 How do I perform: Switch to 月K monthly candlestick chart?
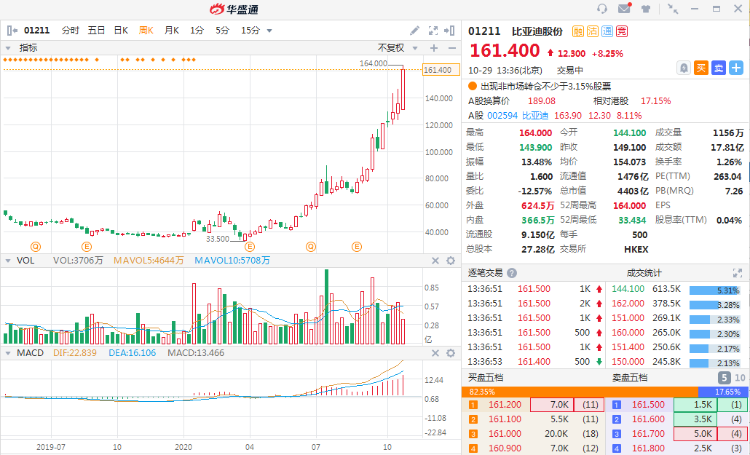tap(172, 31)
